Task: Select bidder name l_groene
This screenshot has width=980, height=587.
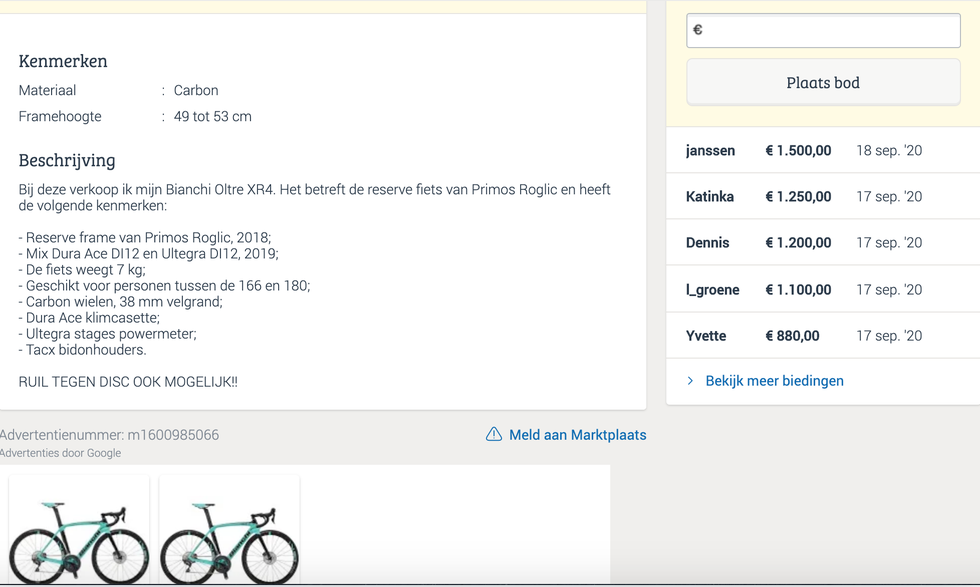Action: coord(712,289)
